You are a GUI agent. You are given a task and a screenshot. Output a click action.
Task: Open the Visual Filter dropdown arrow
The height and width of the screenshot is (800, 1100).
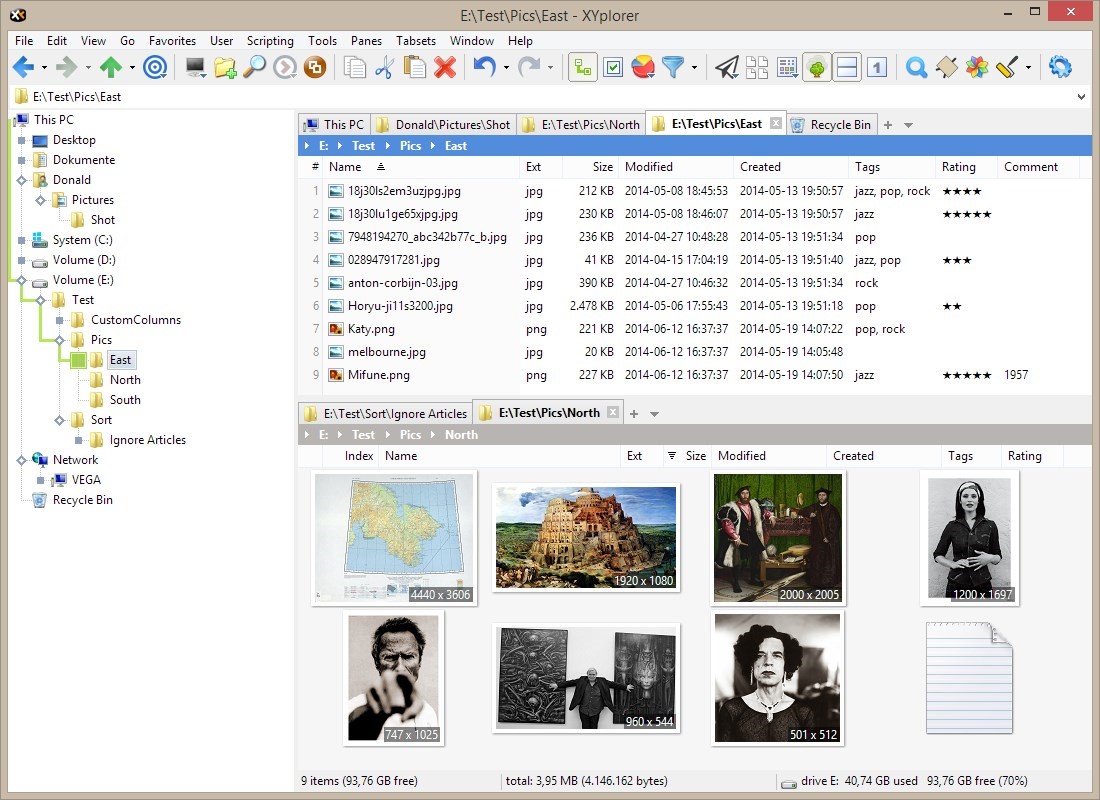click(694, 68)
